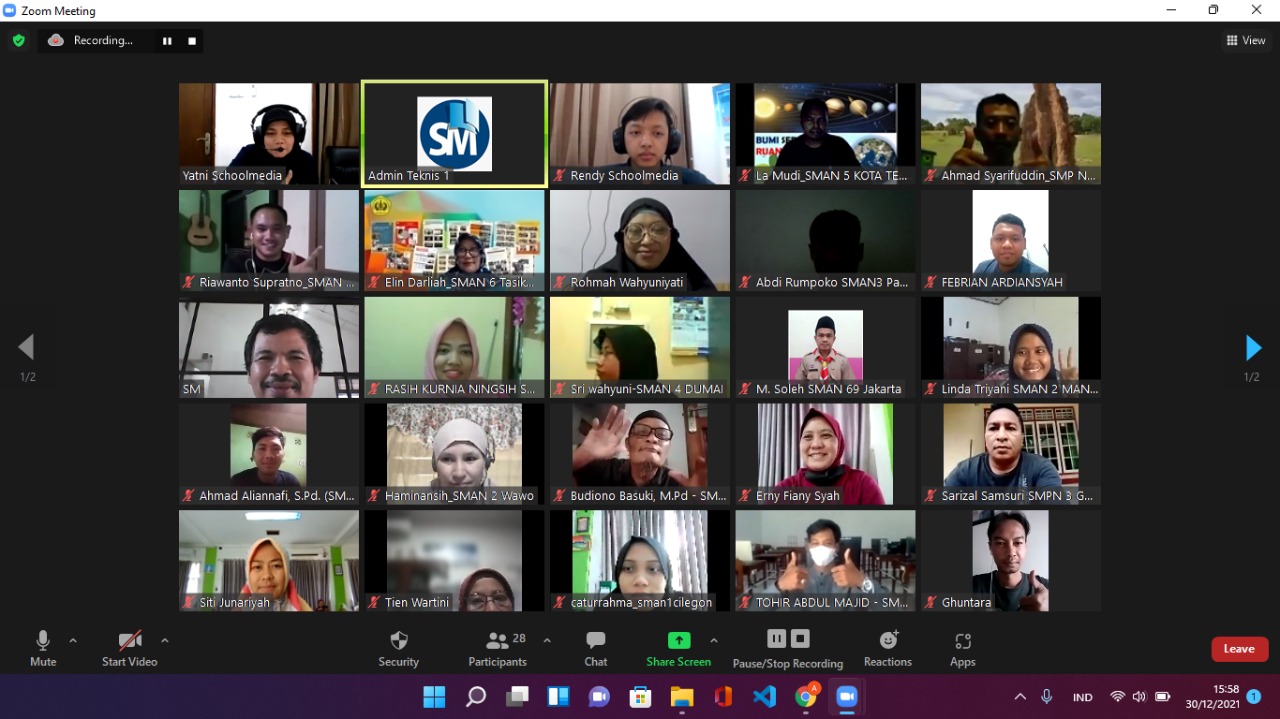Viewport: 1280px width, 719px height.
Task: Select Admin Teknis 1 video tile
Action: click(x=454, y=134)
